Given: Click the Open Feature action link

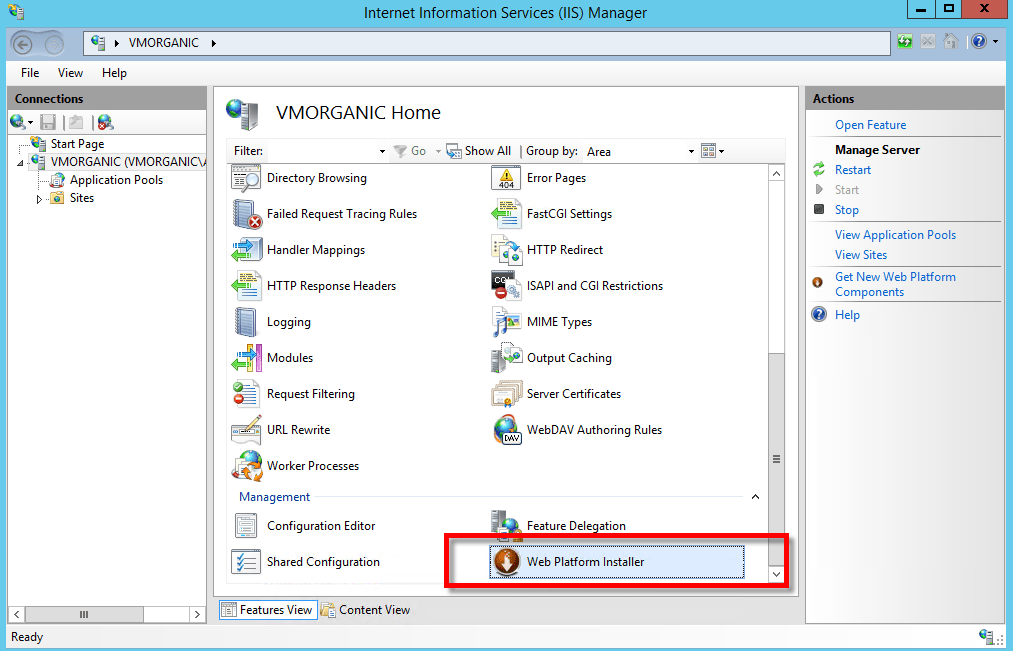Looking at the screenshot, I should click(870, 125).
